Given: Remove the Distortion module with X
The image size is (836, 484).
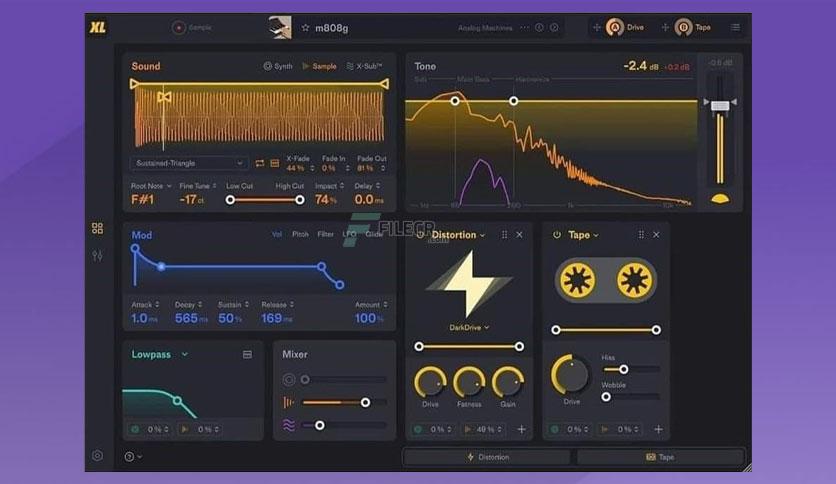Looking at the screenshot, I should [x=519, y=235].
